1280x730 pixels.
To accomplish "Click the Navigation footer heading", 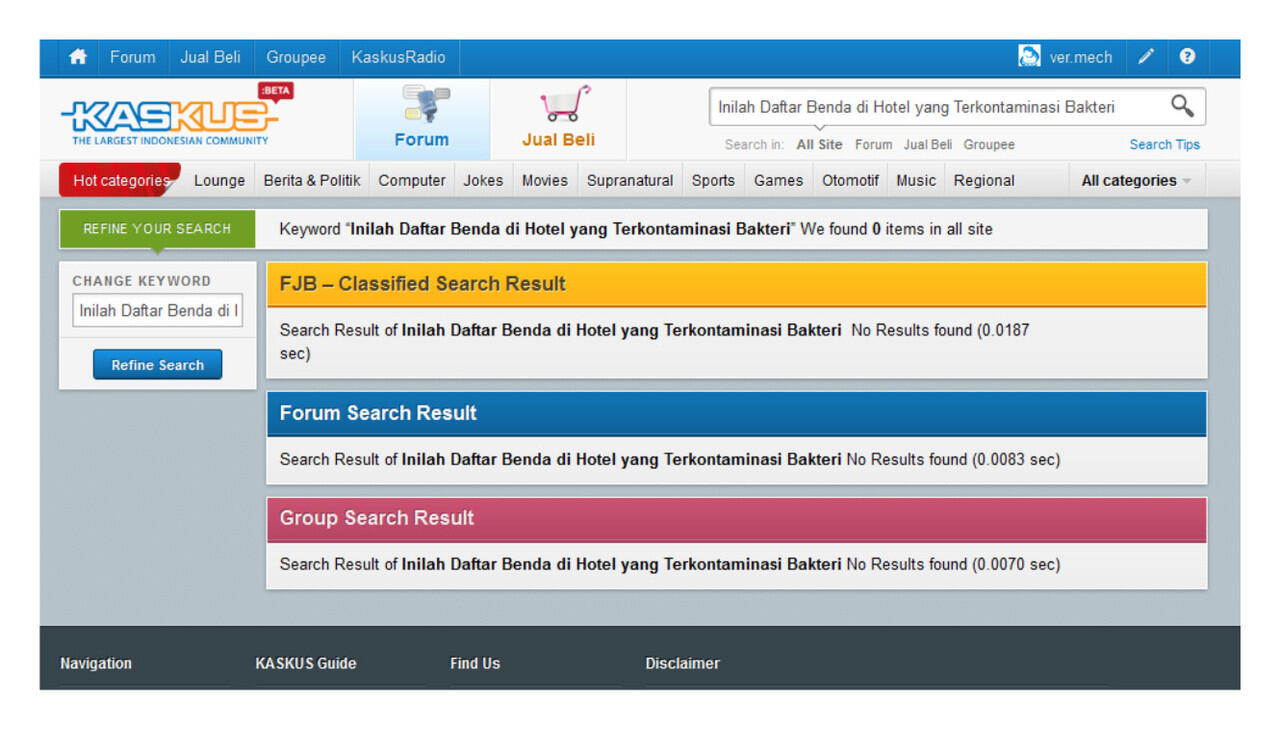I will pyautogui.click(x=96, y=663).
